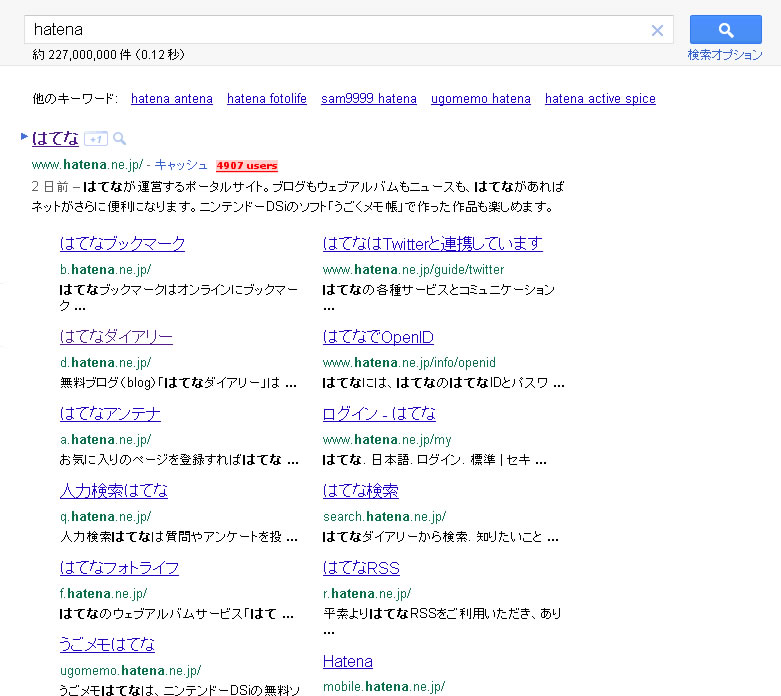Open the main はてな result title

(55, 139)
